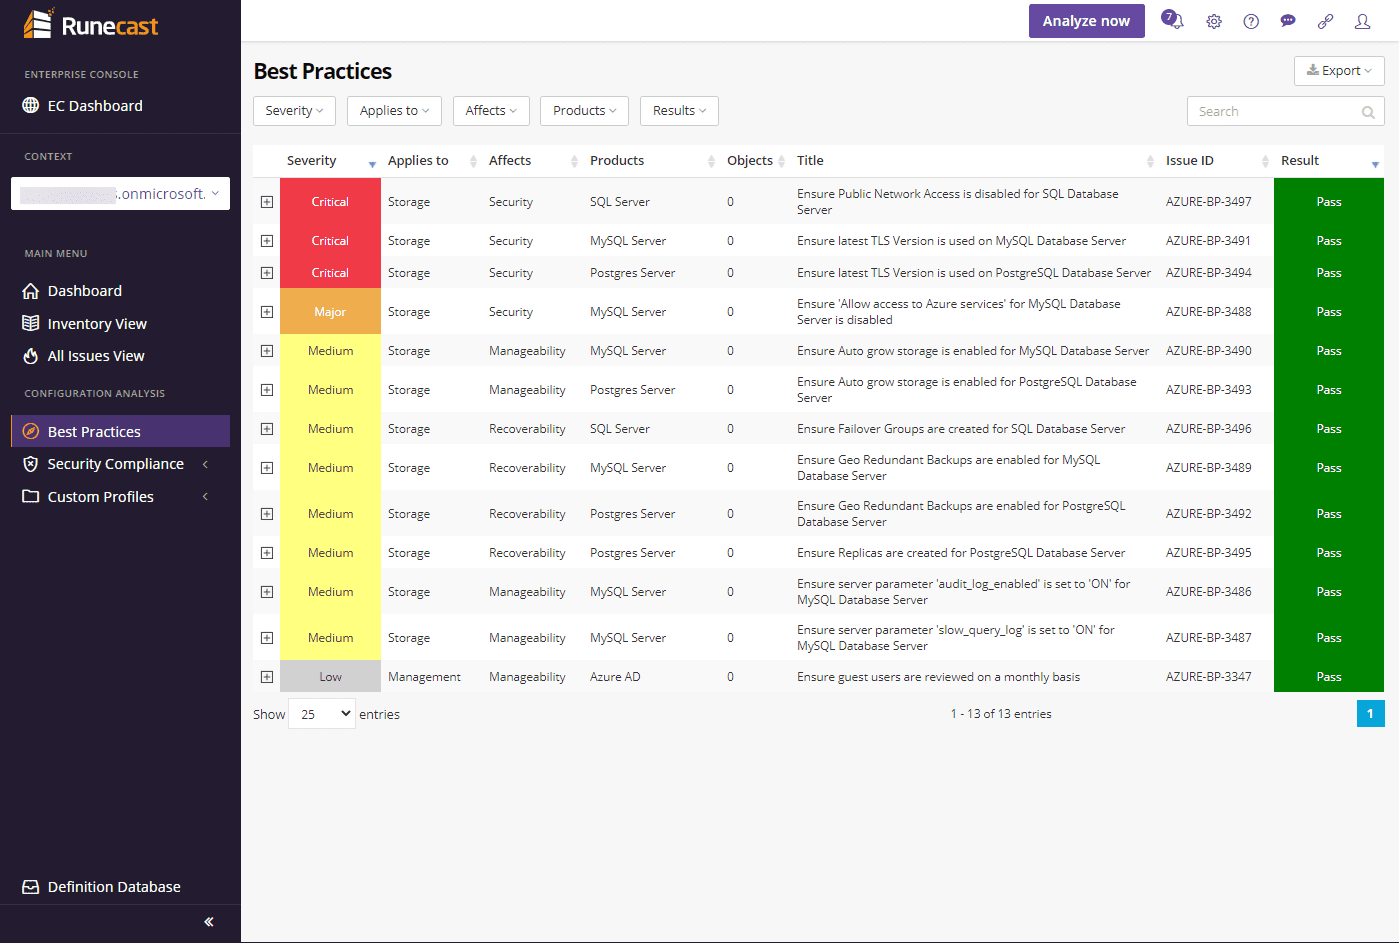The width and height of the screenshot is (1399, 943).
Task: Open All Issues View
Action: click(96, 356)
